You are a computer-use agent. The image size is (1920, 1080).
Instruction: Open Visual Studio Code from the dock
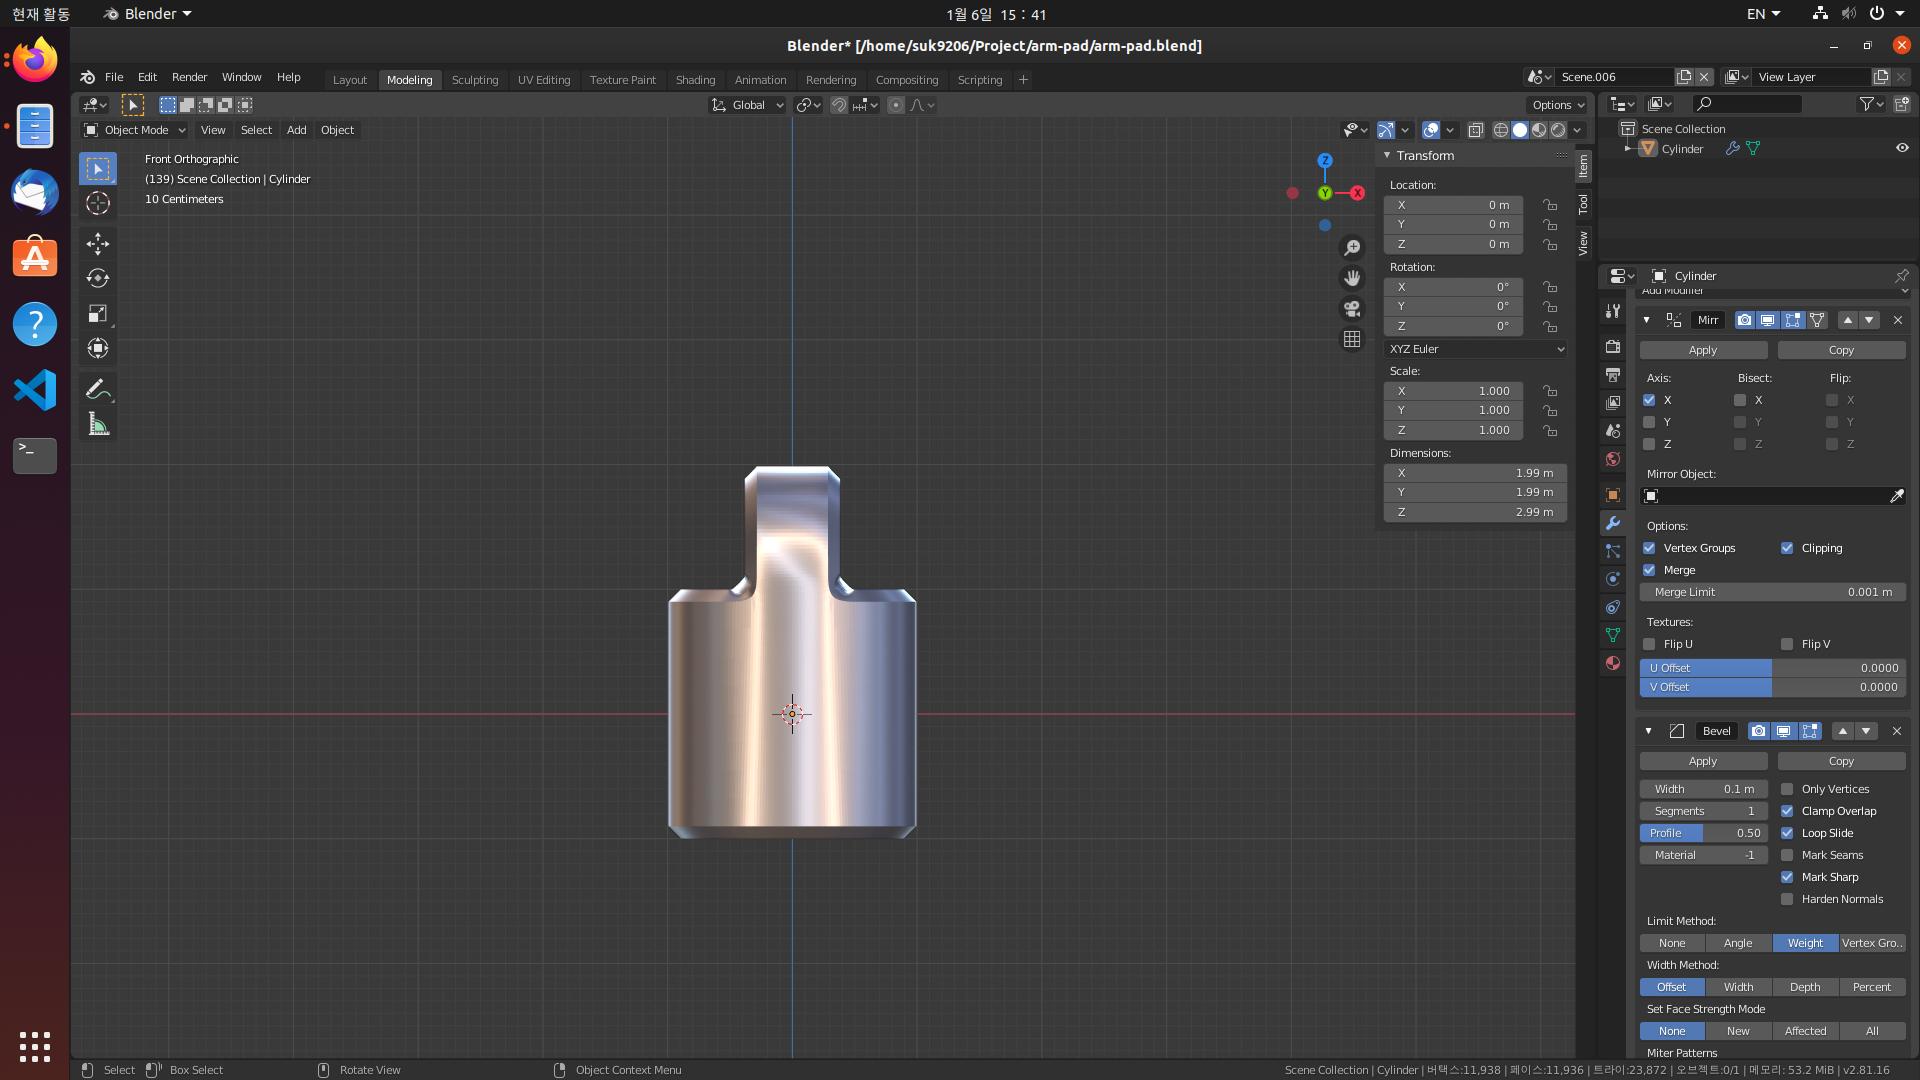point(35,390)
